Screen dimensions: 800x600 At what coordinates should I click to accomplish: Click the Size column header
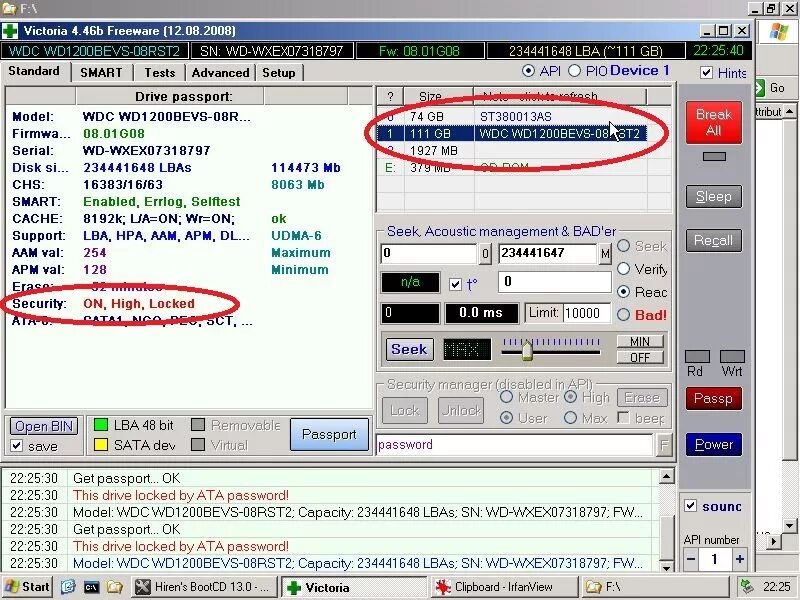click(x=439, y=96)
